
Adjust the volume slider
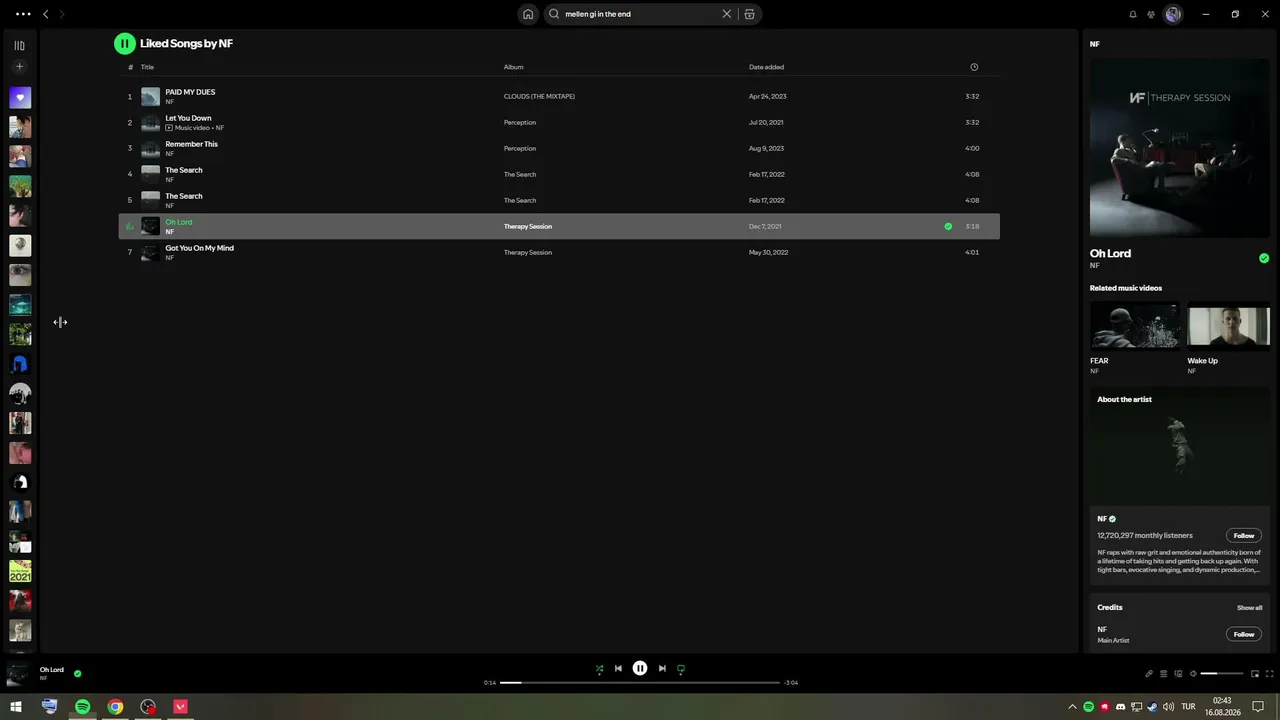click(1222, 674)
